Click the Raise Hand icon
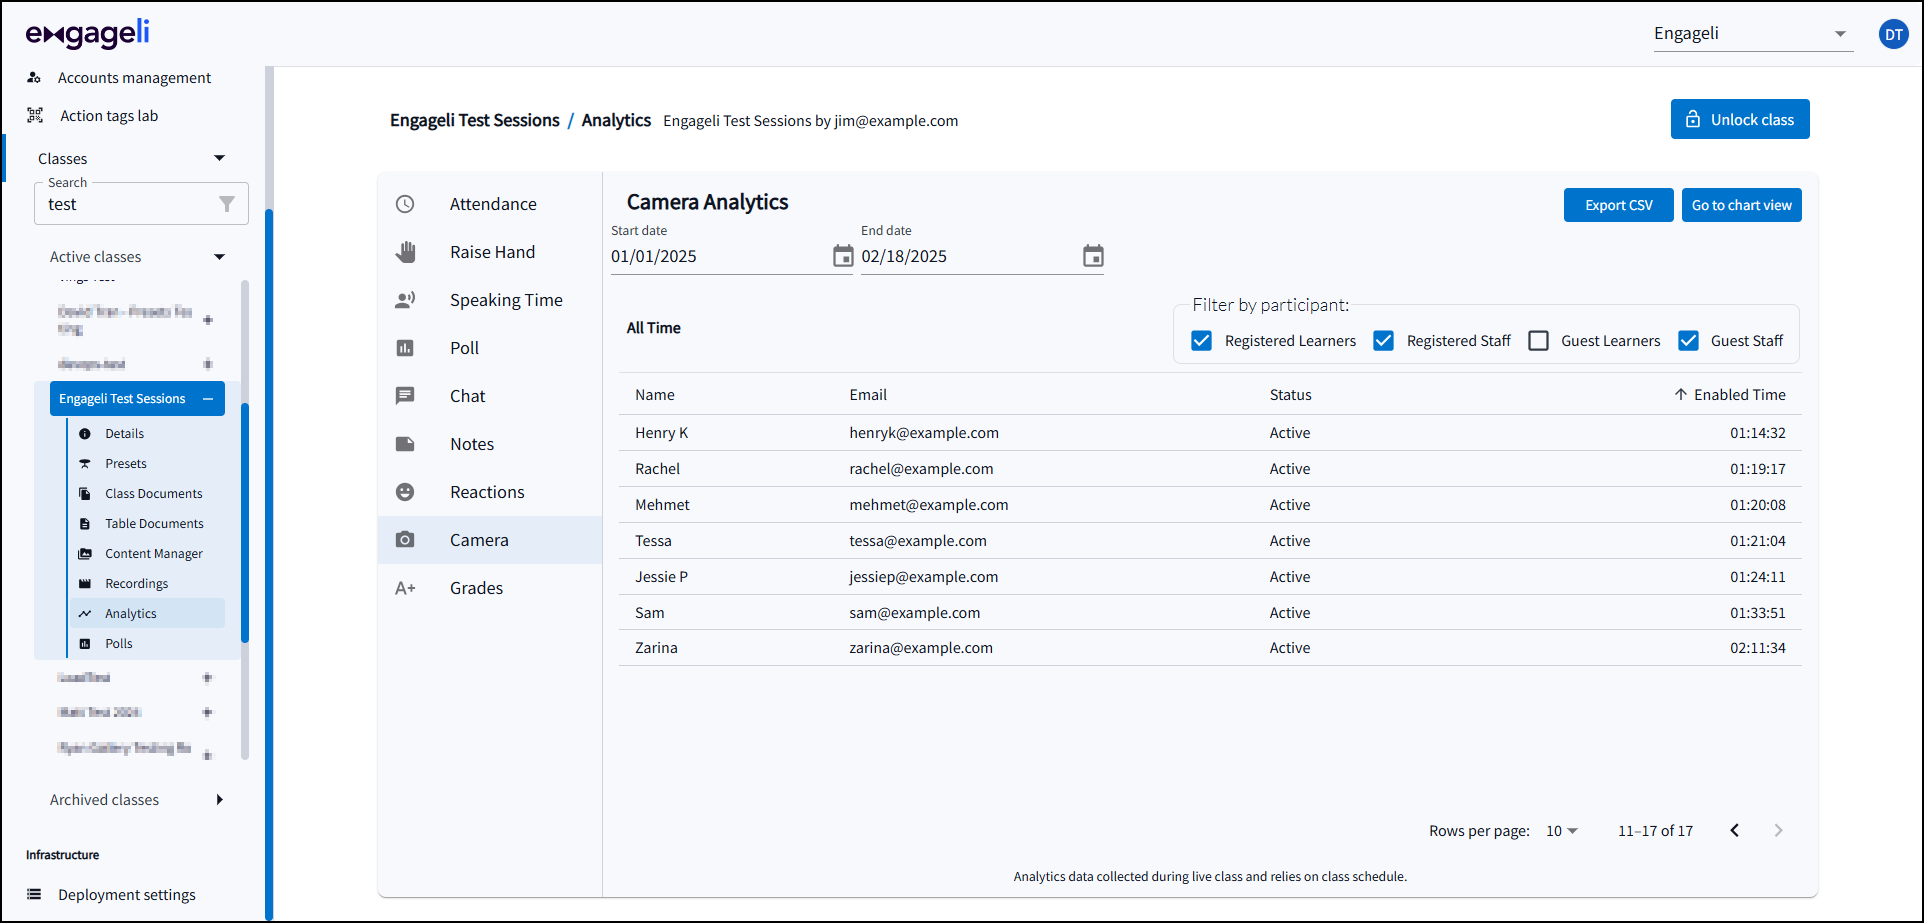The width and height of the screenshot is (1924, 923). coord(405,252)
